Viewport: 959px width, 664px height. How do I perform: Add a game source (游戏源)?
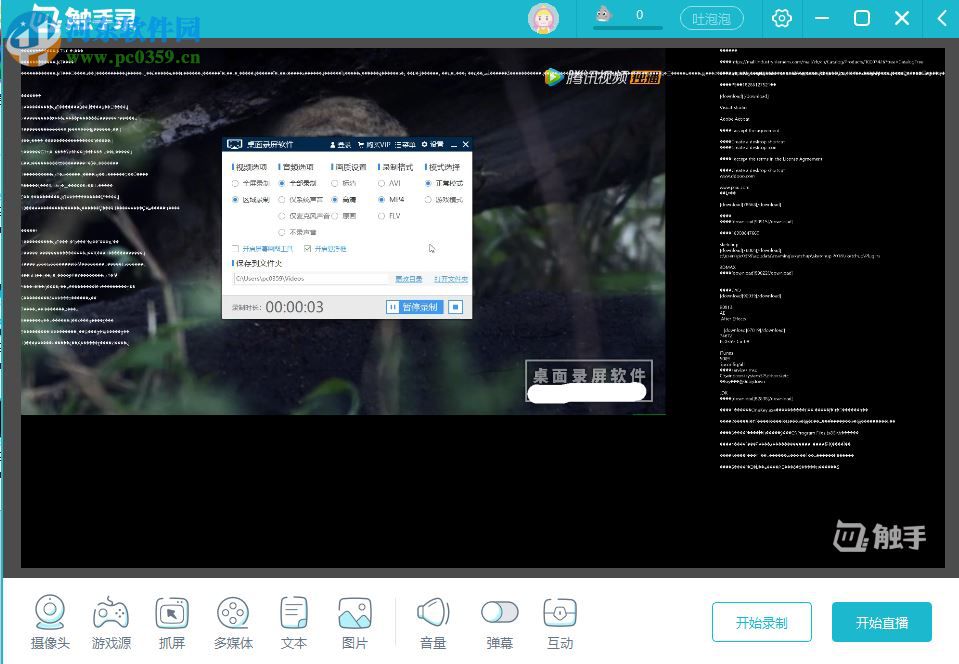111,622
